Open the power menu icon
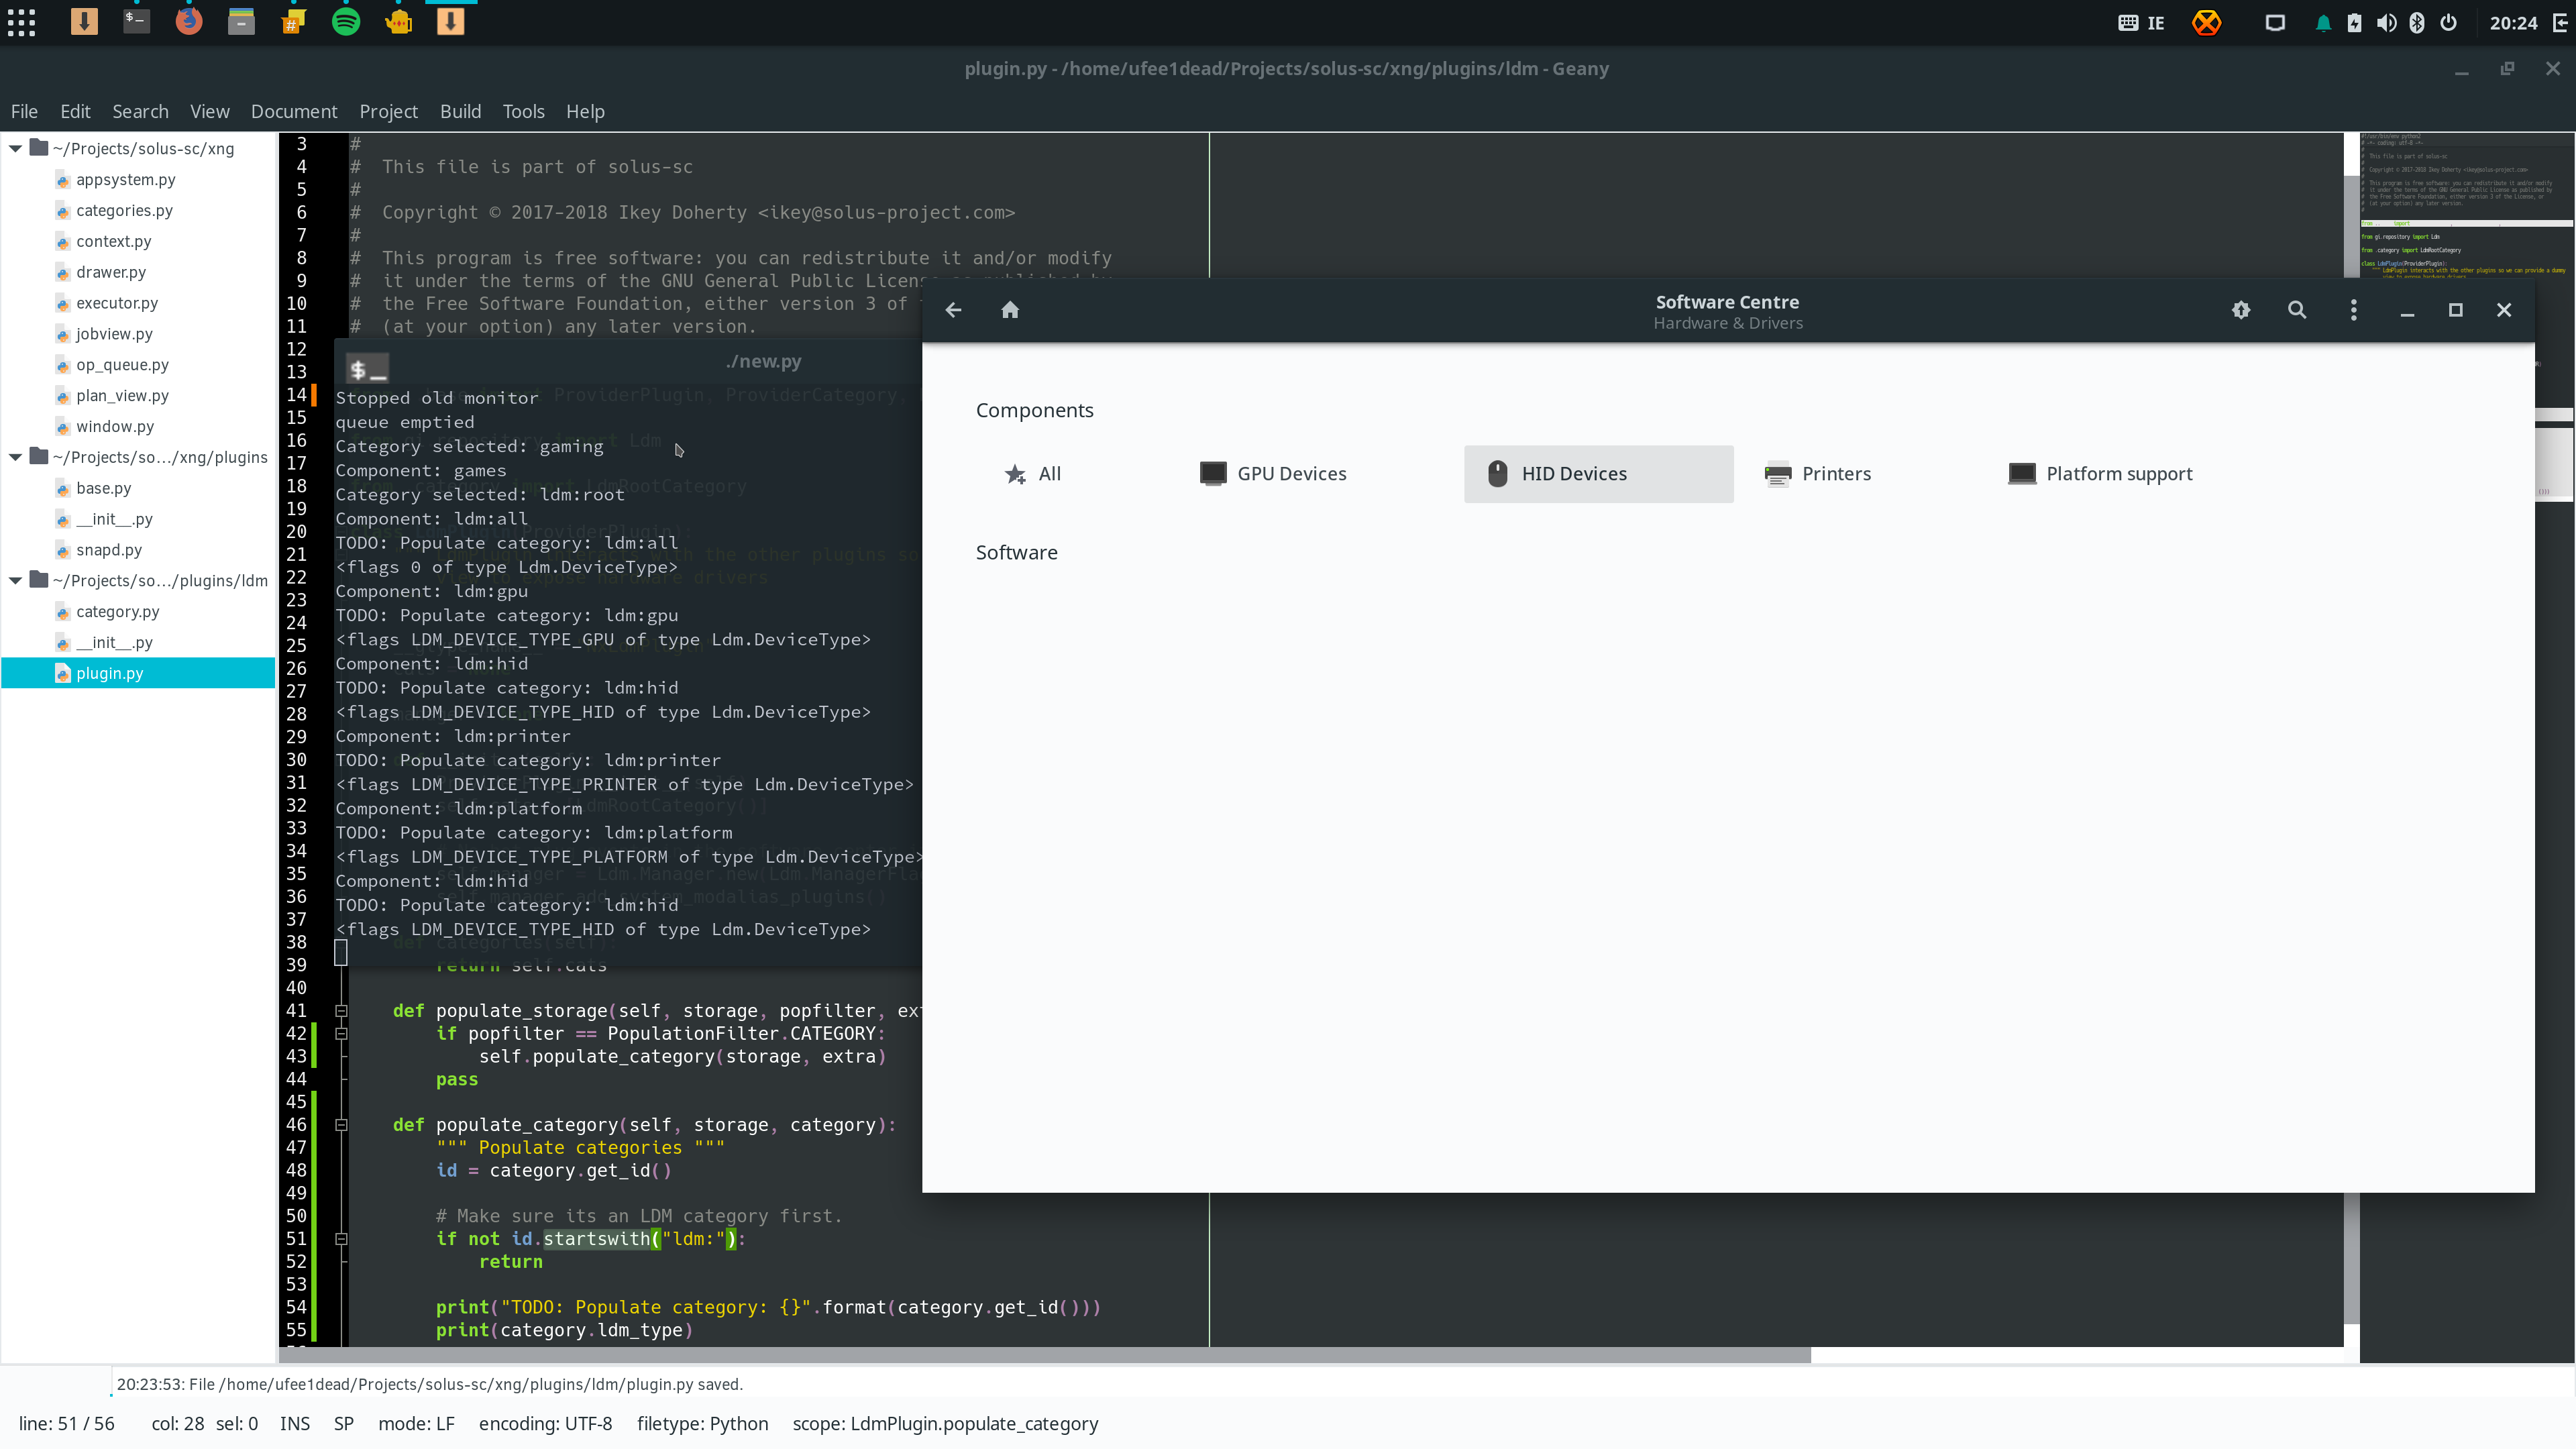This screenshot has width=2576, height=1449. tap(2448, 23)
